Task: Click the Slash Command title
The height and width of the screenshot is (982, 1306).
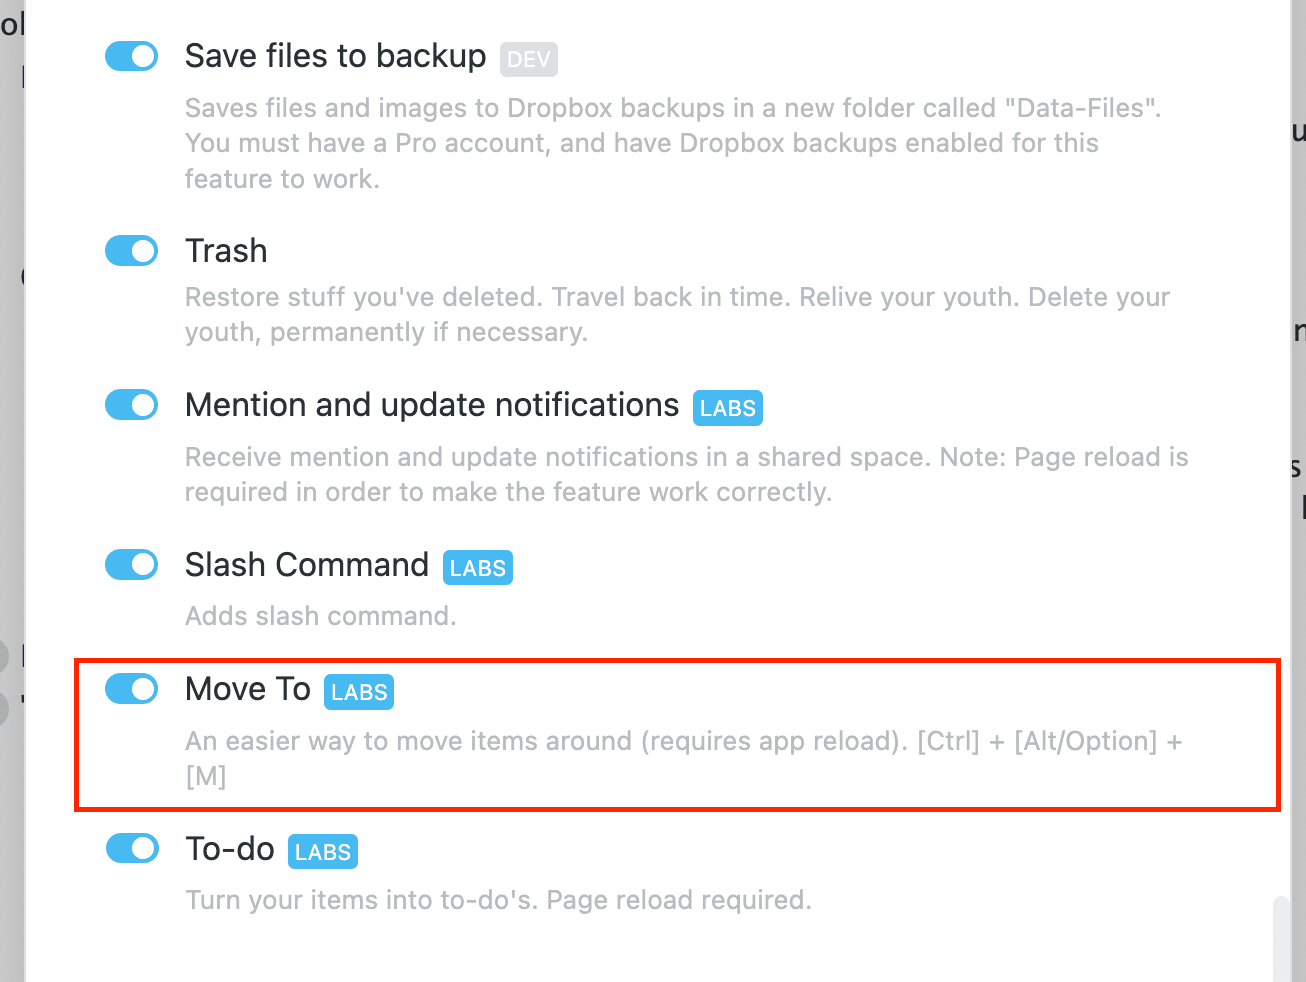Action: (x=307, y=564)
